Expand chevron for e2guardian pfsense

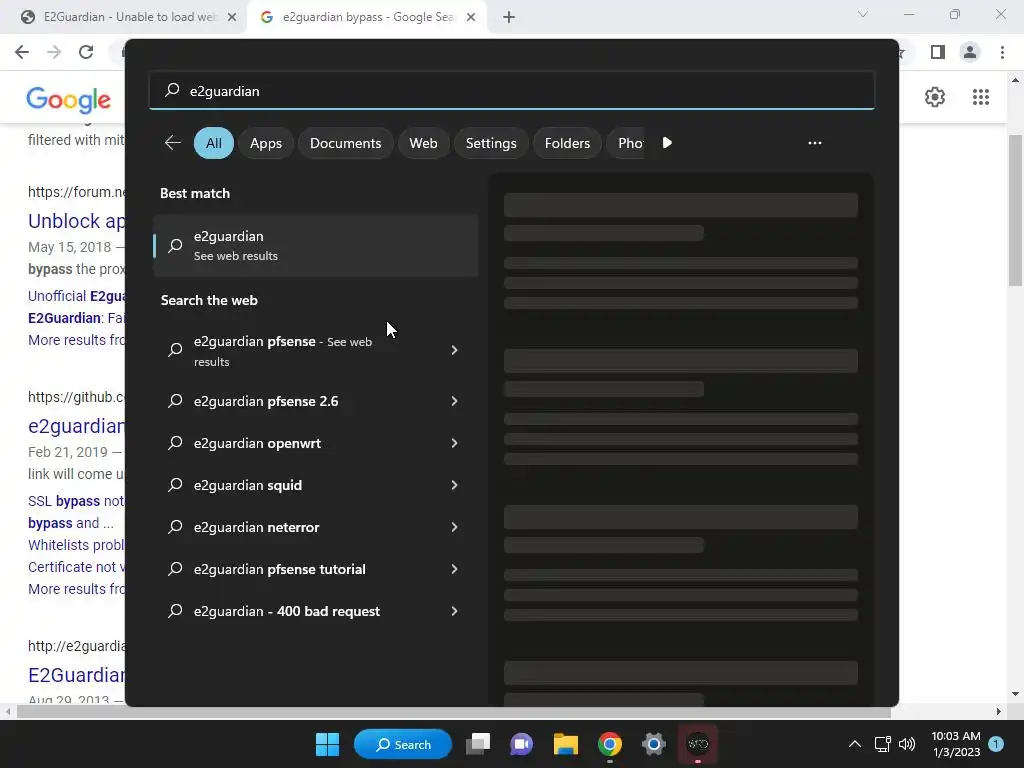click(x=455, y=351)
